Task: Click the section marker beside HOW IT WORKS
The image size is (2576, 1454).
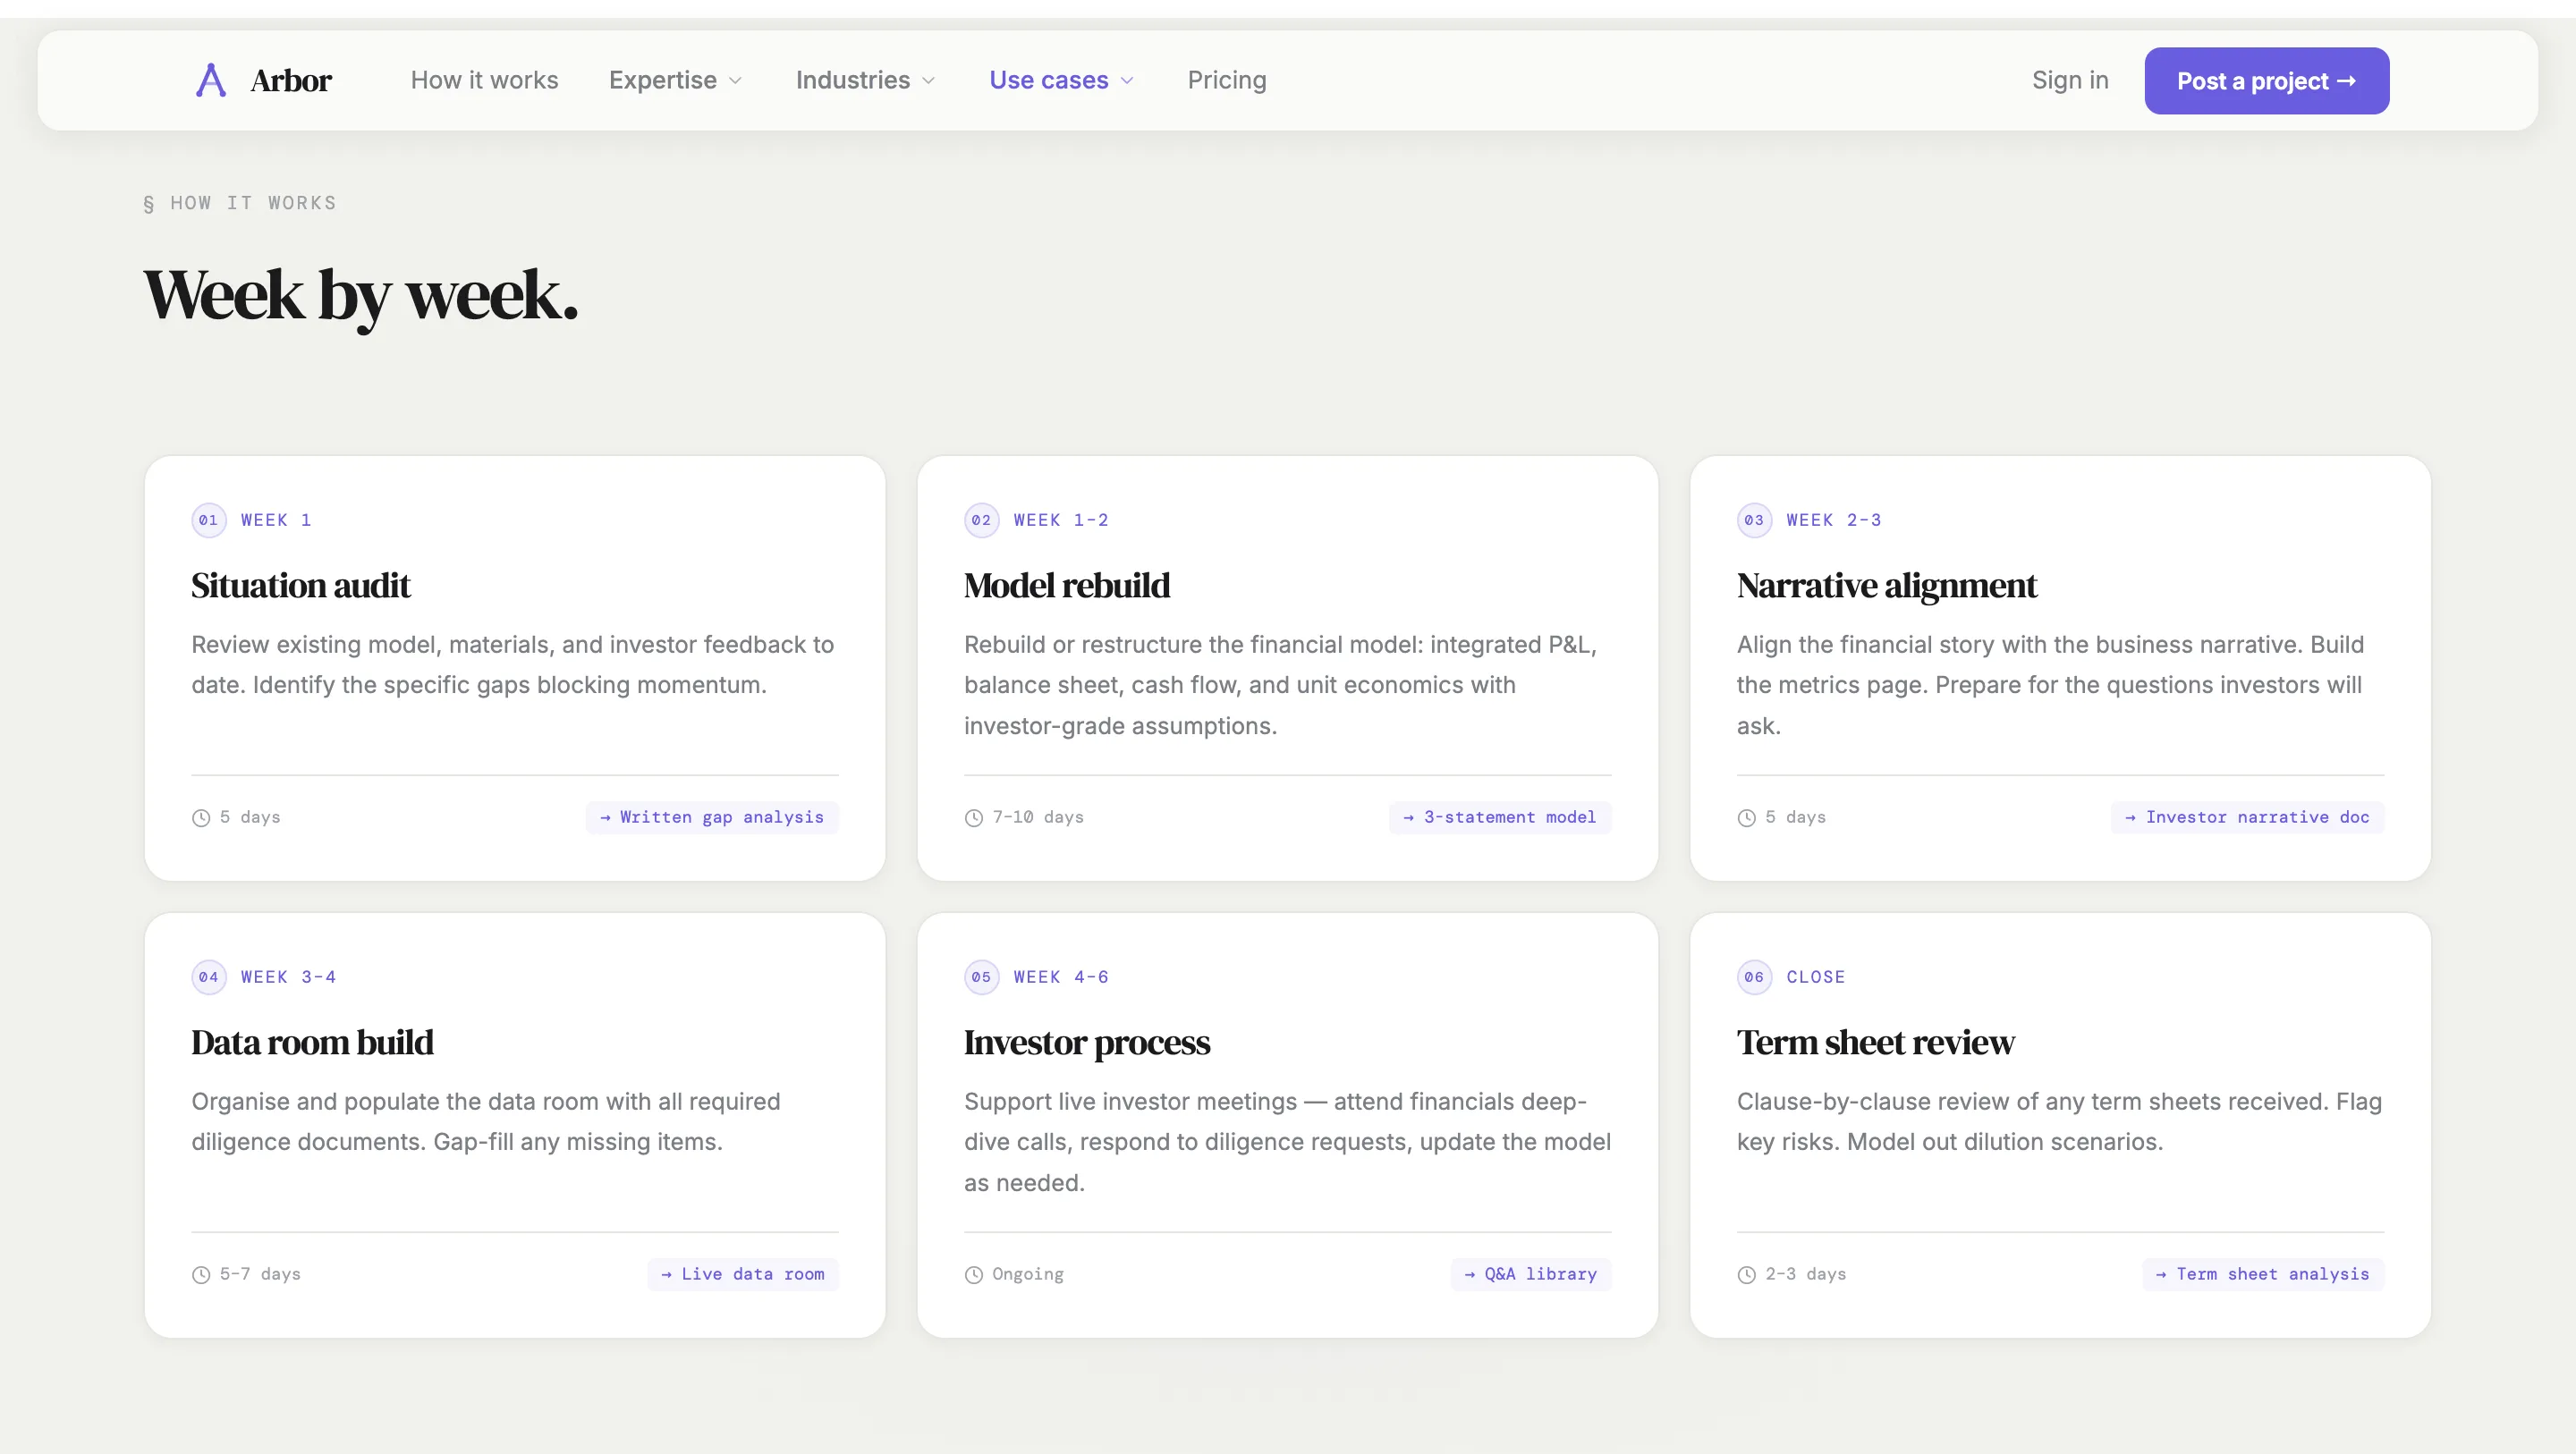Action: pos(148,203)
